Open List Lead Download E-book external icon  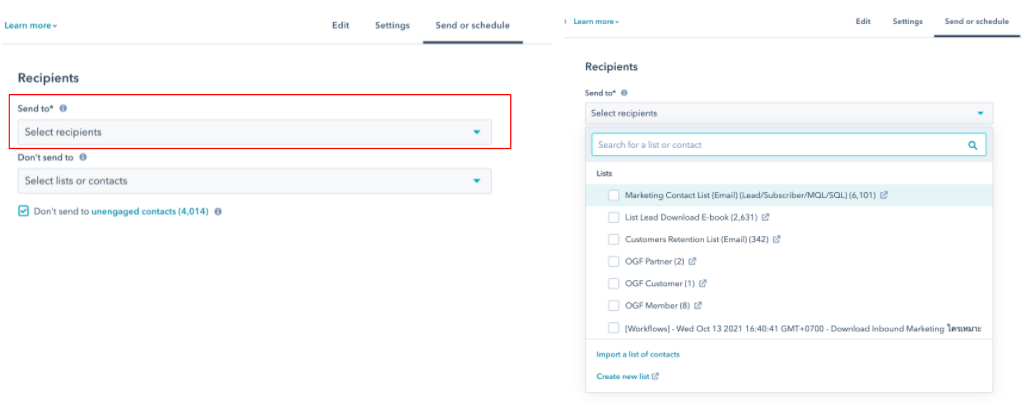766,217
